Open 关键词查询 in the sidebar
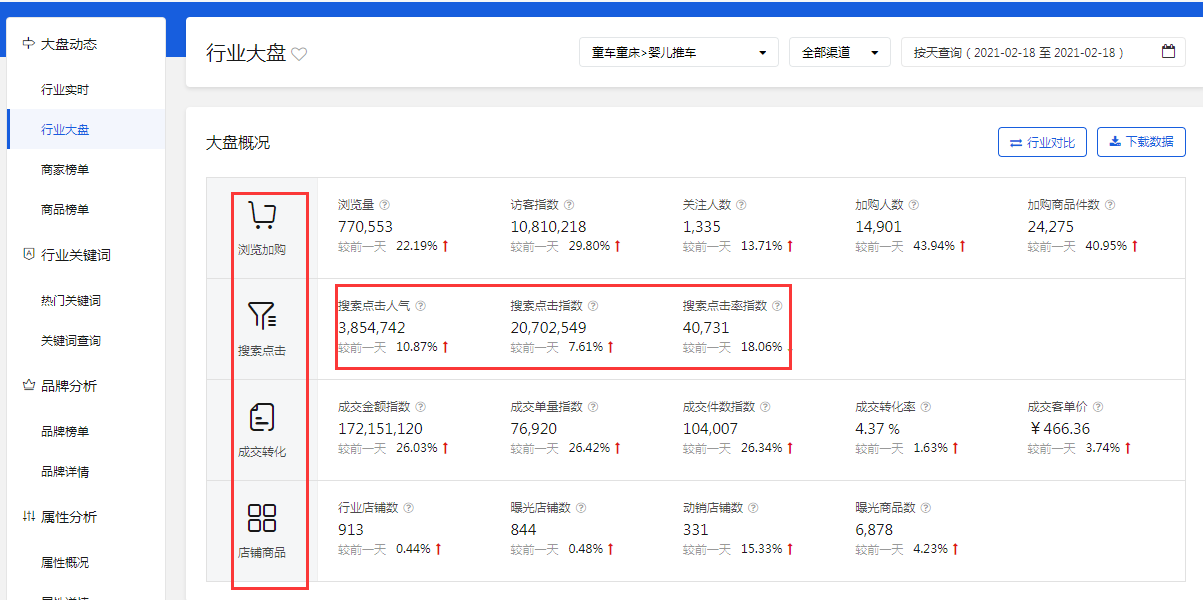 71,341
